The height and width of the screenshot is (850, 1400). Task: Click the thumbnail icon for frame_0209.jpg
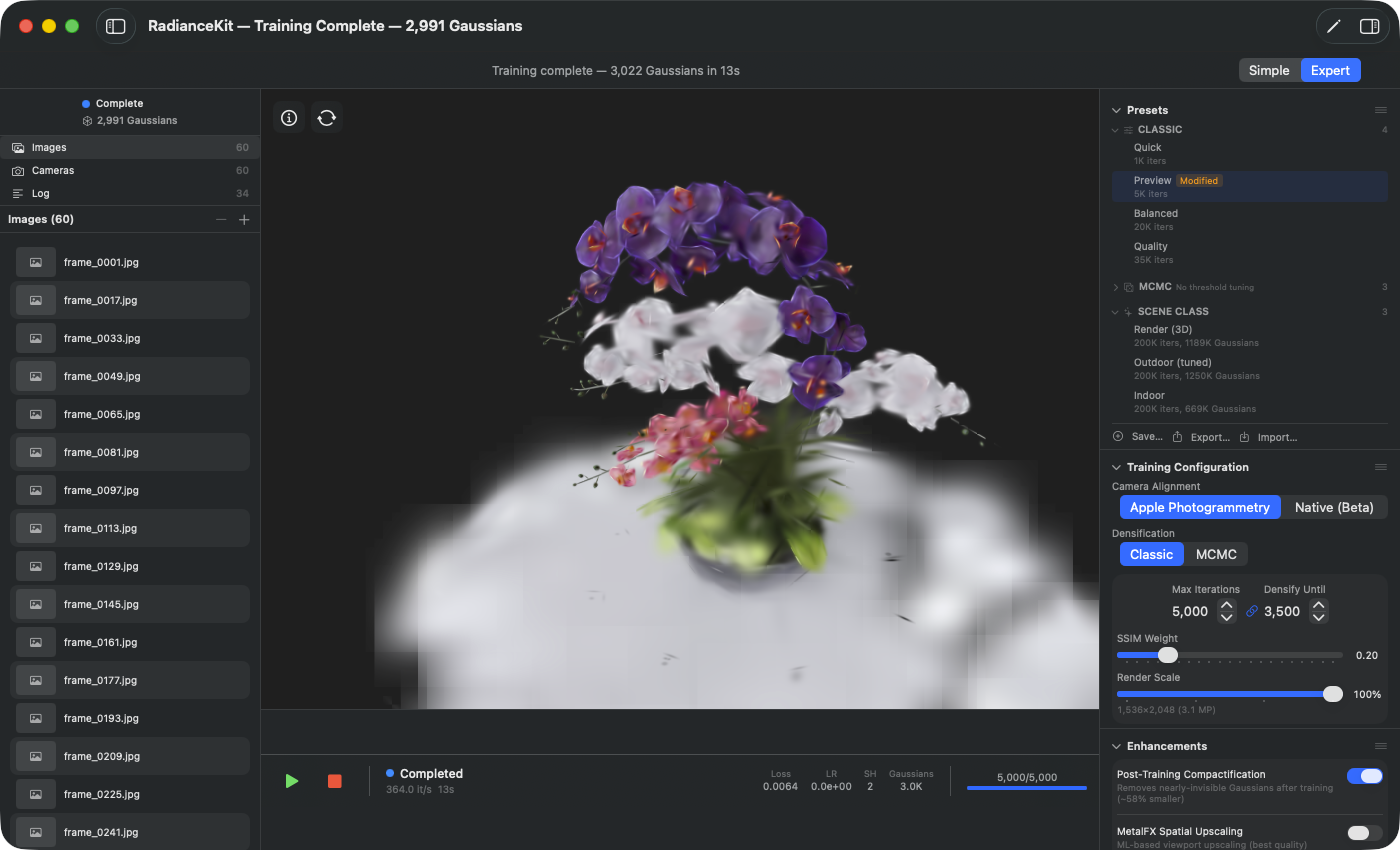click(36, 756)
